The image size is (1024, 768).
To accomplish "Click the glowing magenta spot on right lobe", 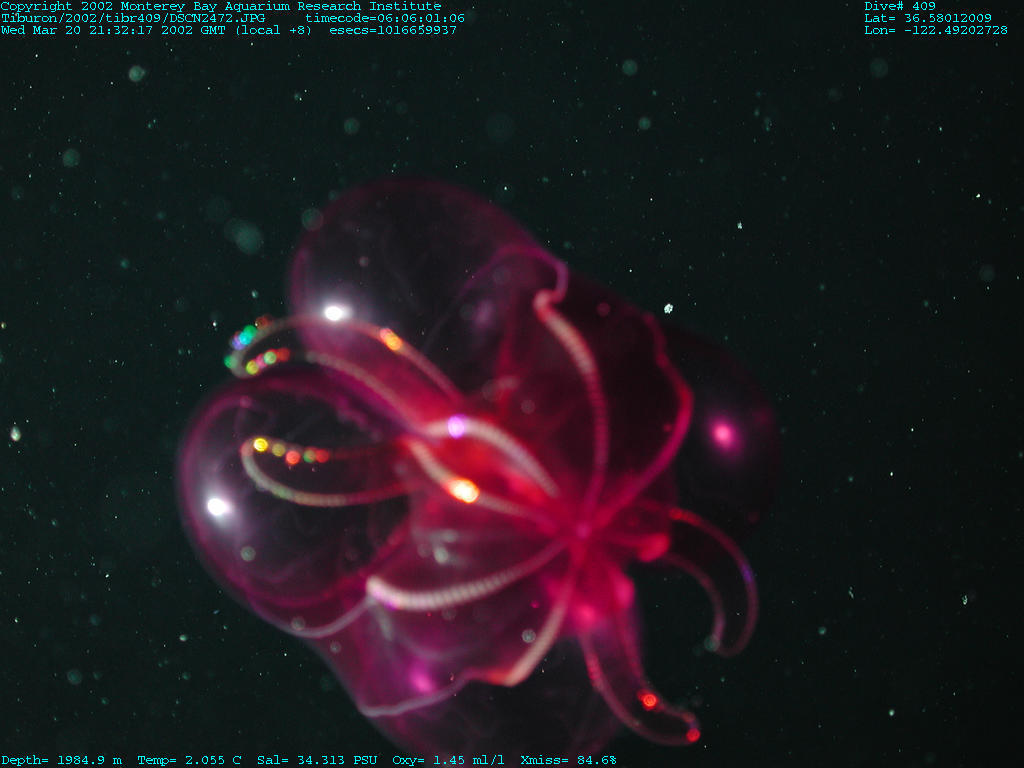I will pos(722,434).
